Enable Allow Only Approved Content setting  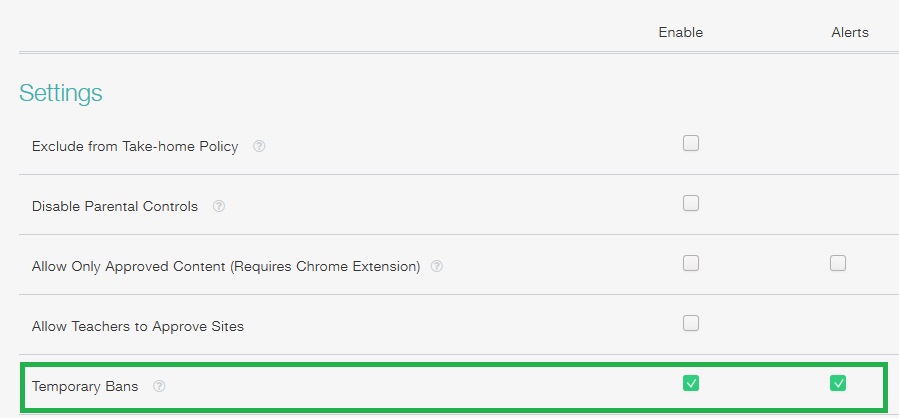tap(691, 263)
